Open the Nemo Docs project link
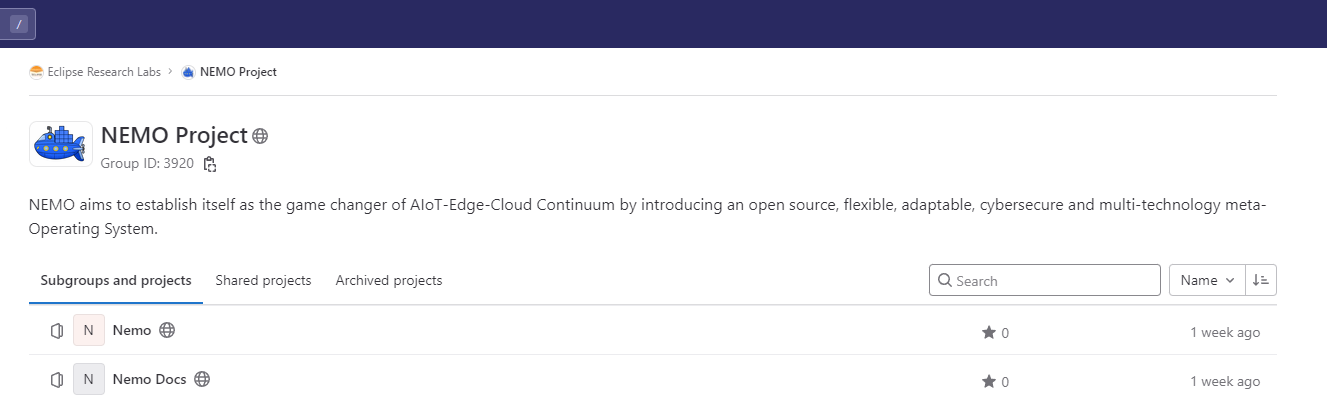The image size is (1327, 412). click(149, 379)
